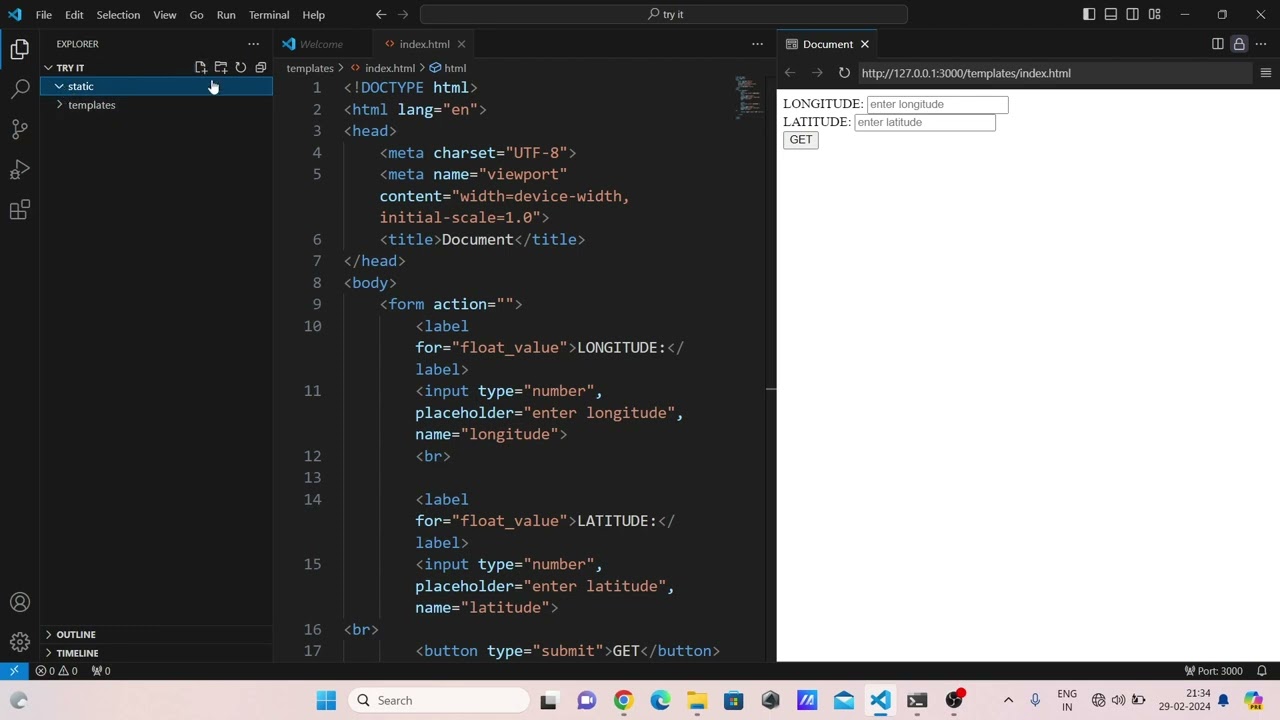Create a new folder in Explorer
The width and height of the screenshot is (1280, 720).
221,68
